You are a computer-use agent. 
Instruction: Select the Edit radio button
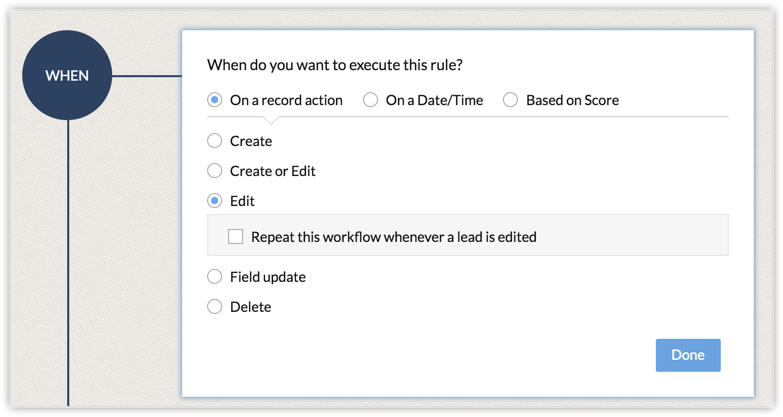click(x=214, y=201)
